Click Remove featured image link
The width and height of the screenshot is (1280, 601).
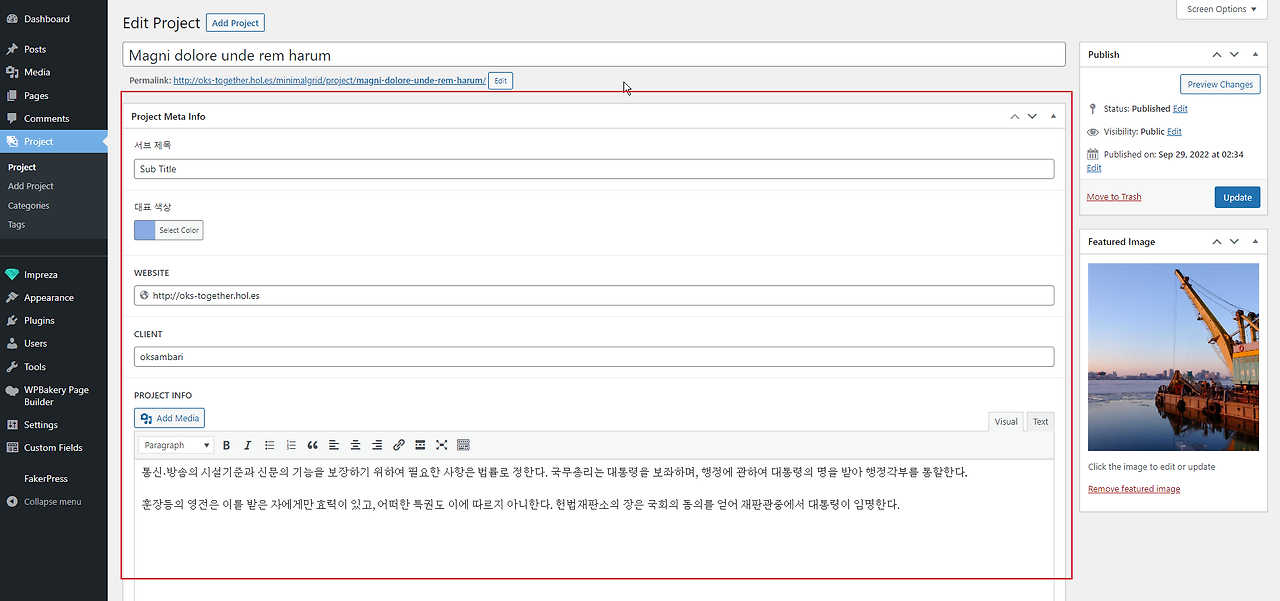(1134, 489)
